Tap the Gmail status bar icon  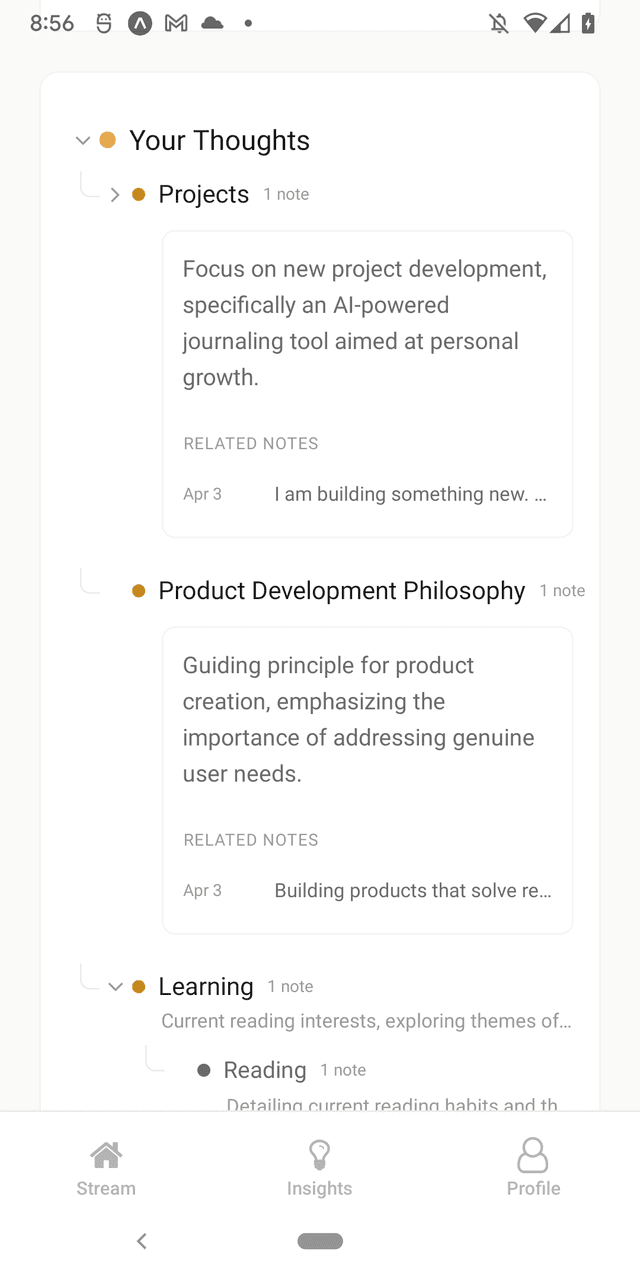176,23
